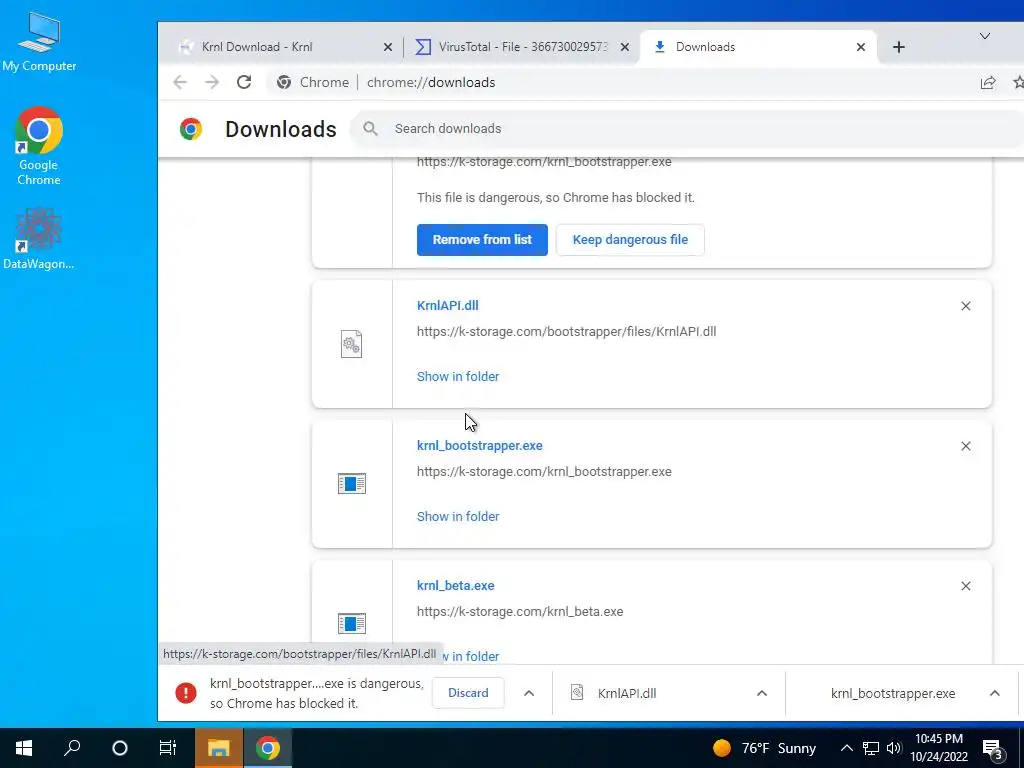Click the red danger warning icon

[185, 693]
